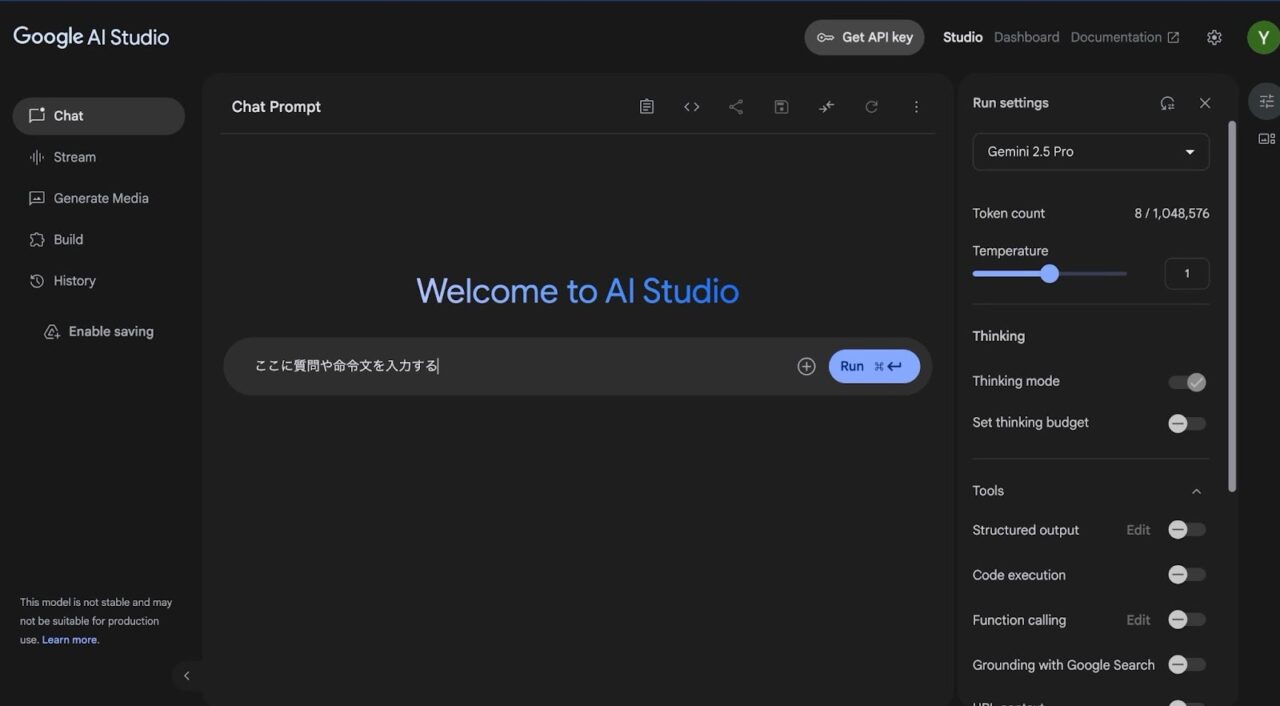
Task: Click the Learn more link
Action: pos(69,640)
